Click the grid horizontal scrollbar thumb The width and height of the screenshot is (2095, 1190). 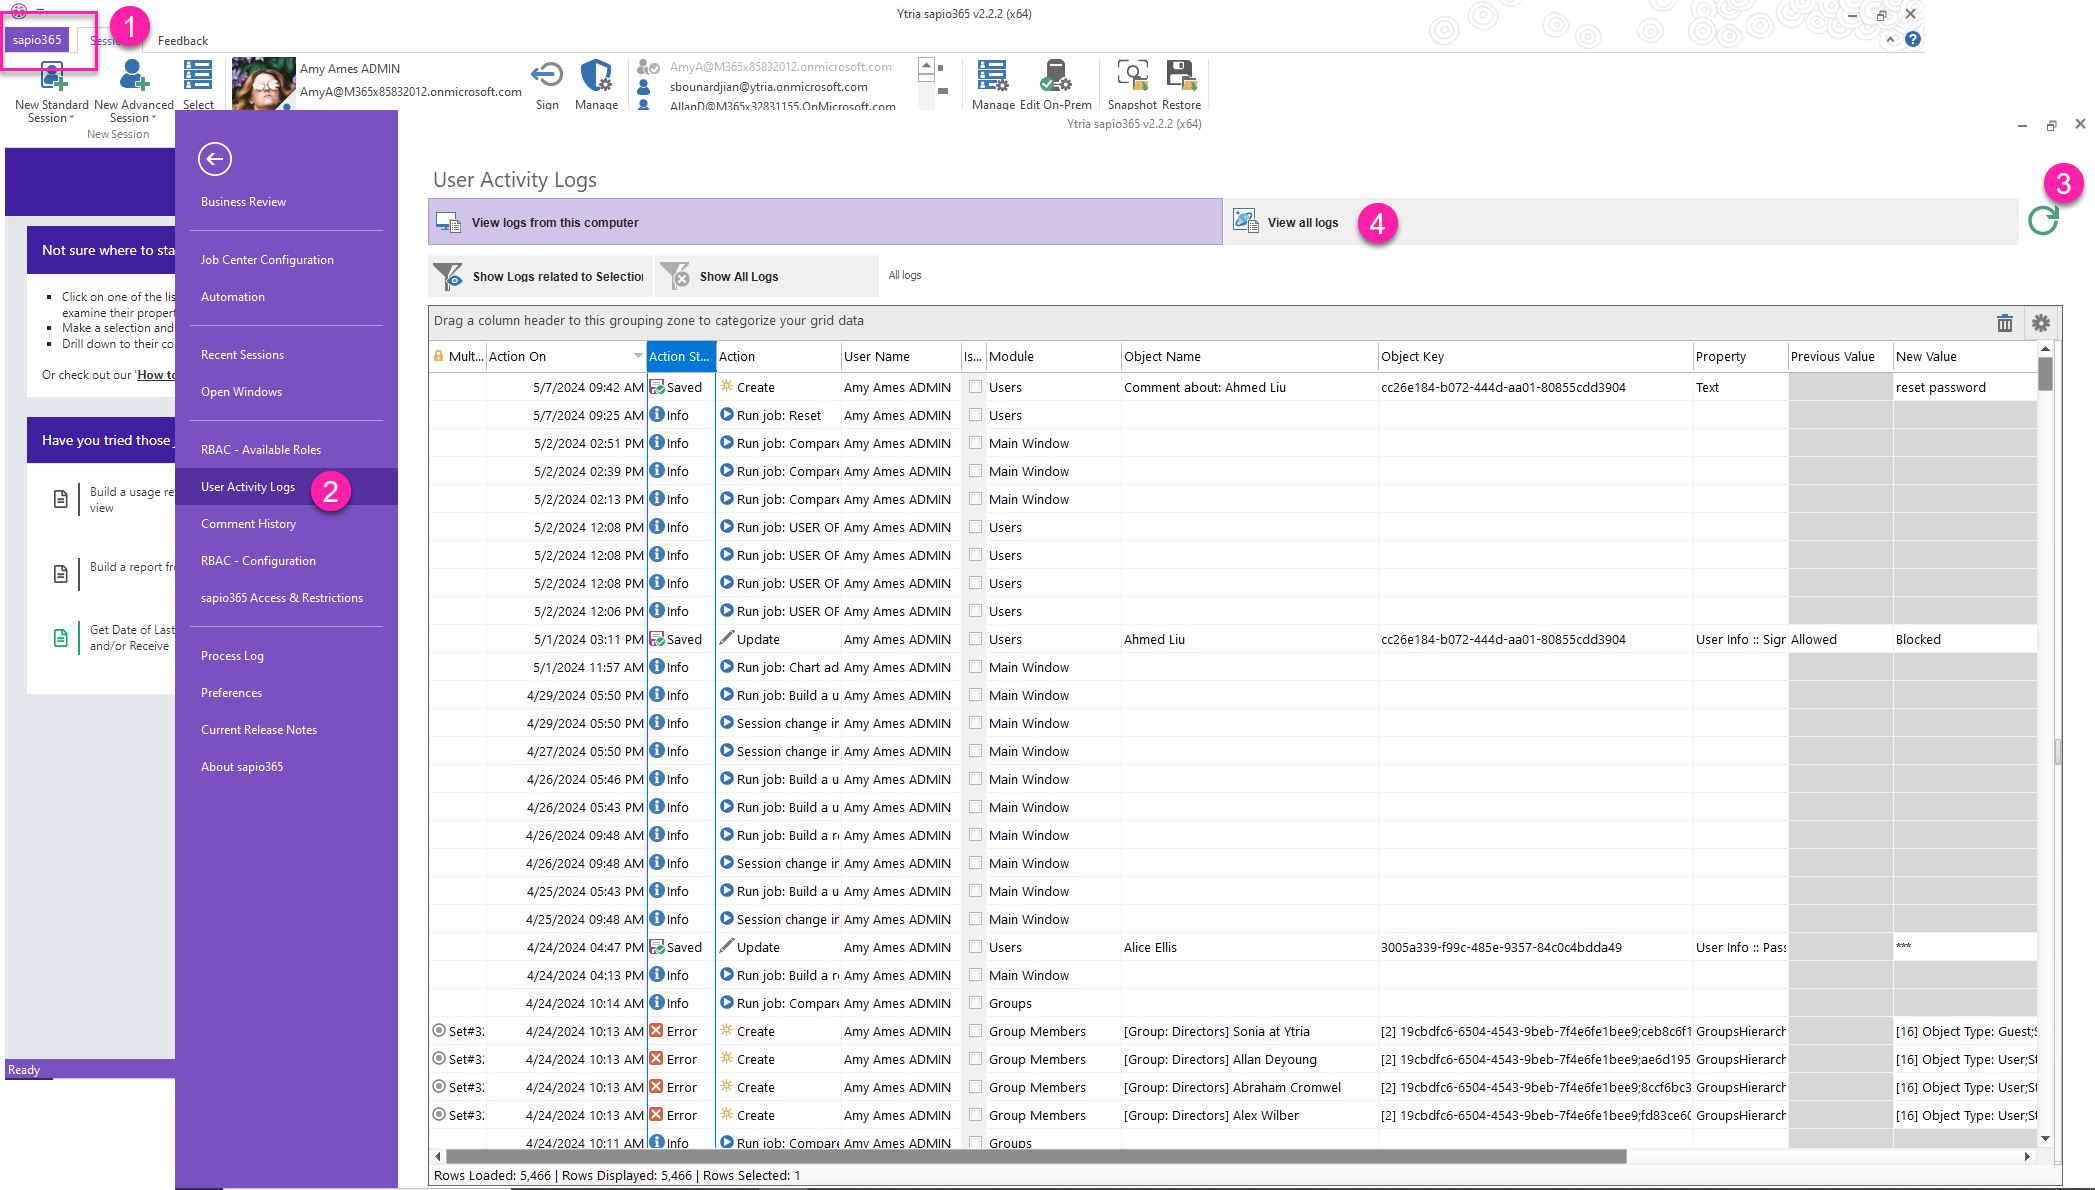pos(1035,1156)
